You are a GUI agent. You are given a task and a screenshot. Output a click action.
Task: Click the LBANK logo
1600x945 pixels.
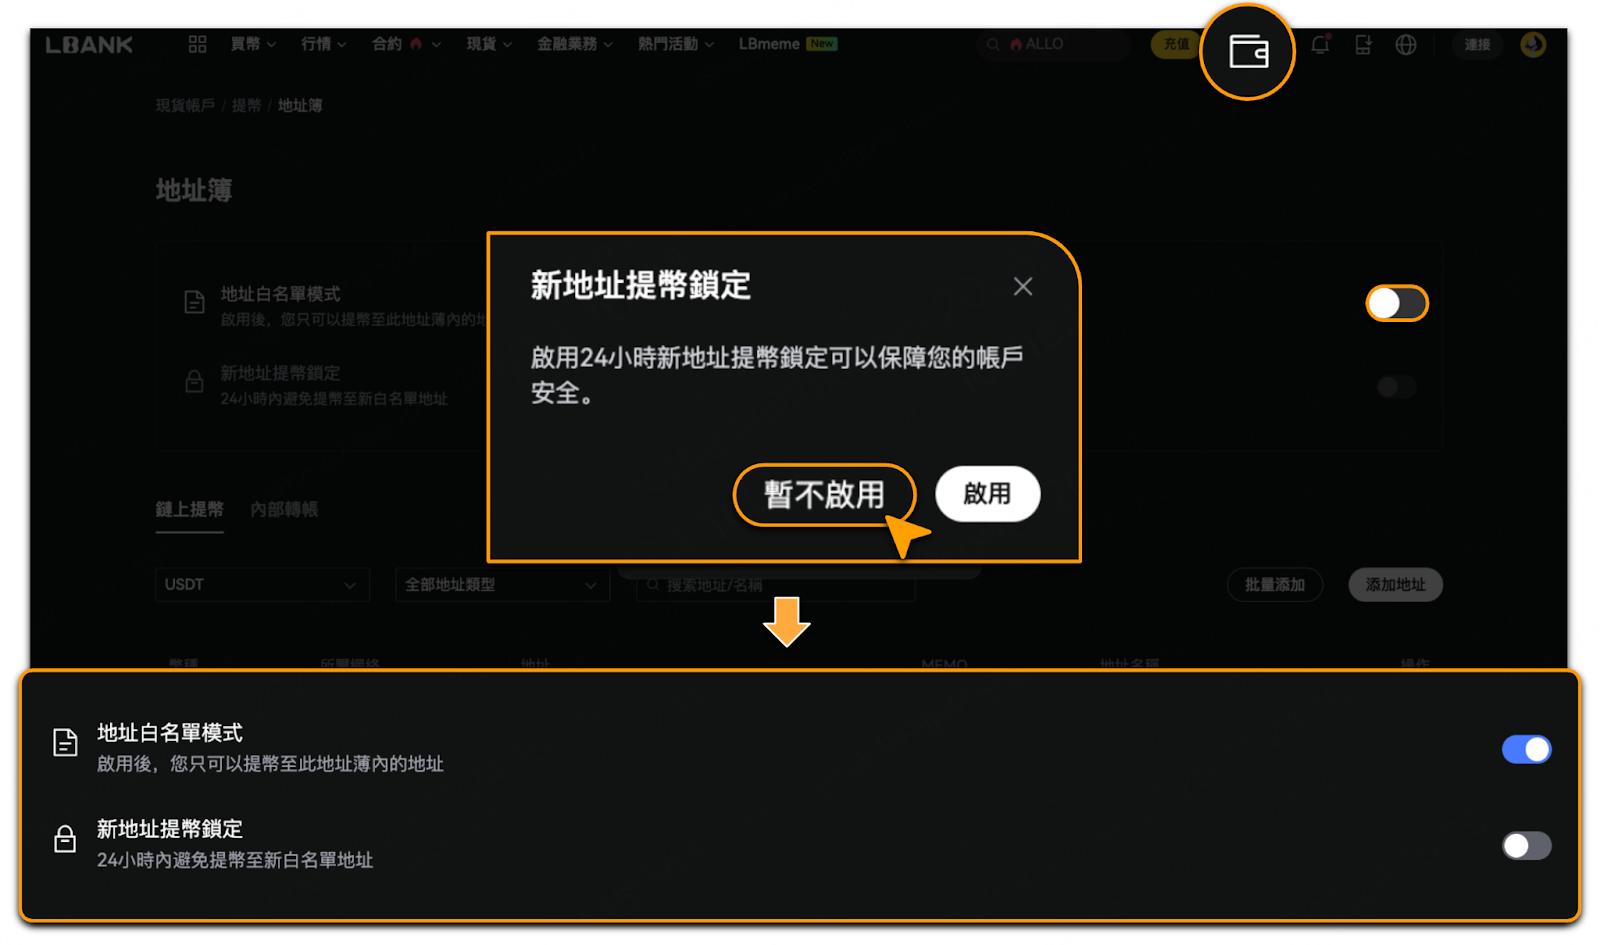pyautogui.click(x=89, y=45)
